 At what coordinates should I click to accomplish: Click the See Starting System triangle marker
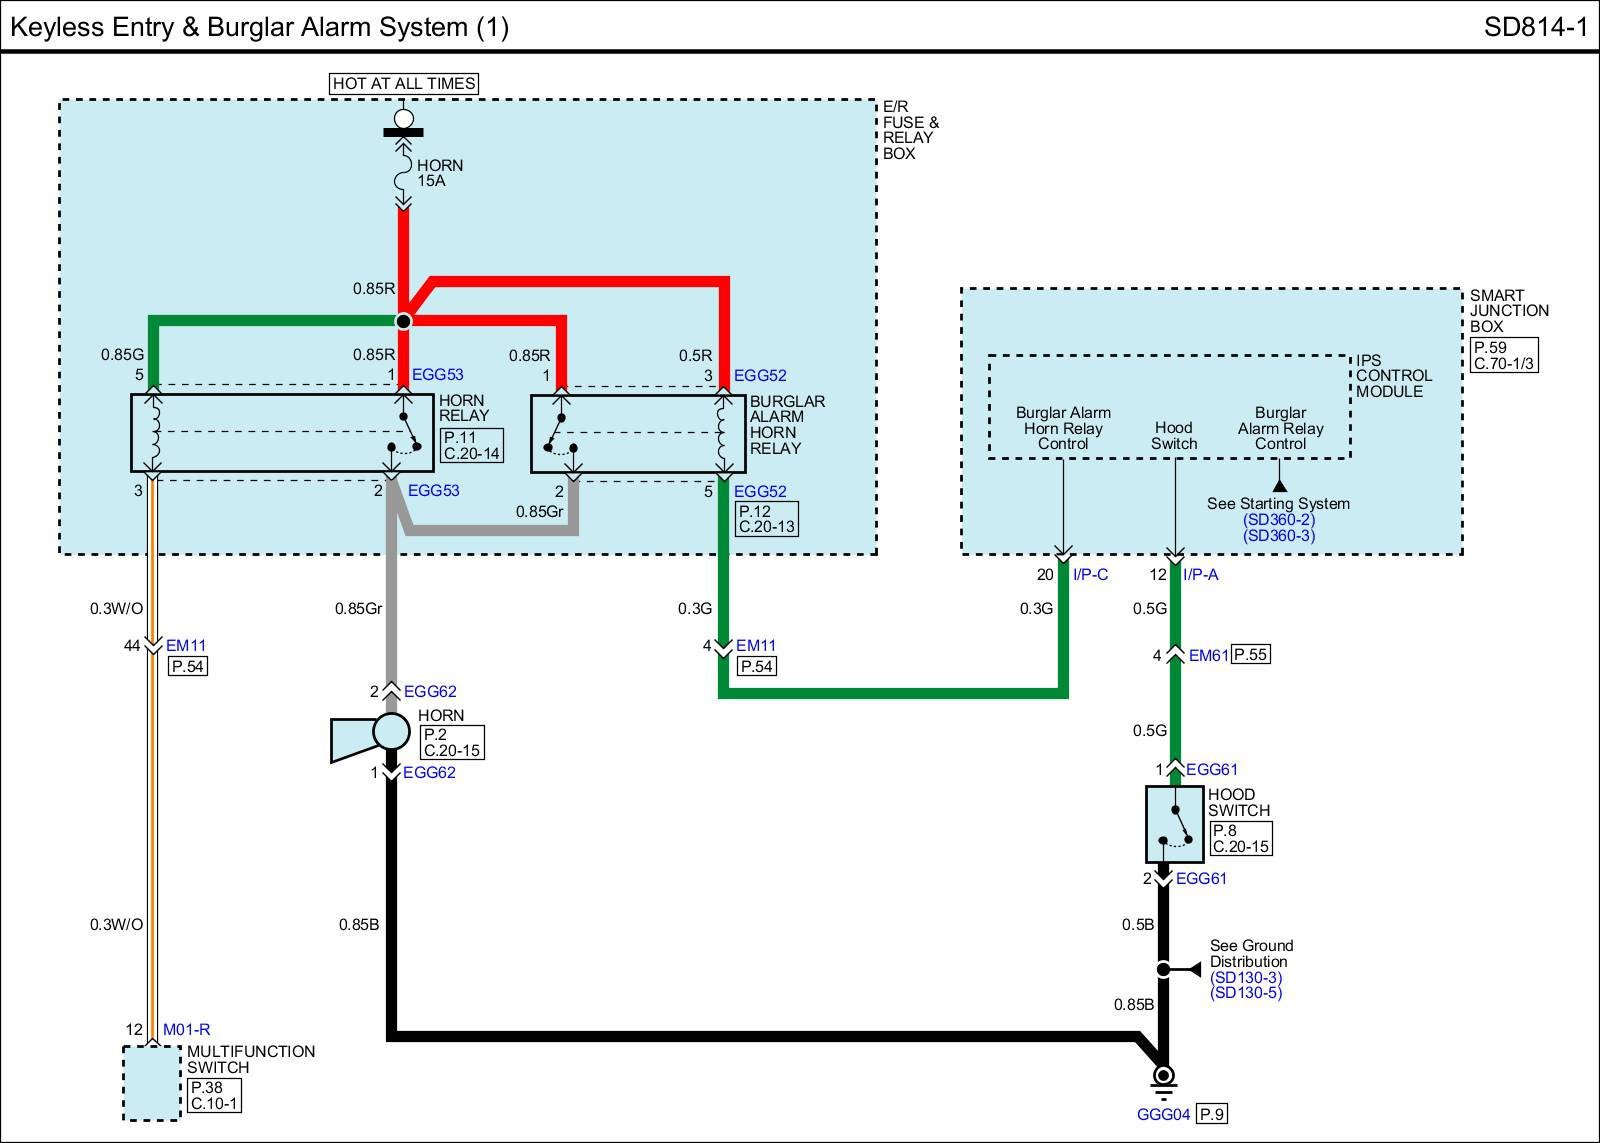coord(1279,486)
